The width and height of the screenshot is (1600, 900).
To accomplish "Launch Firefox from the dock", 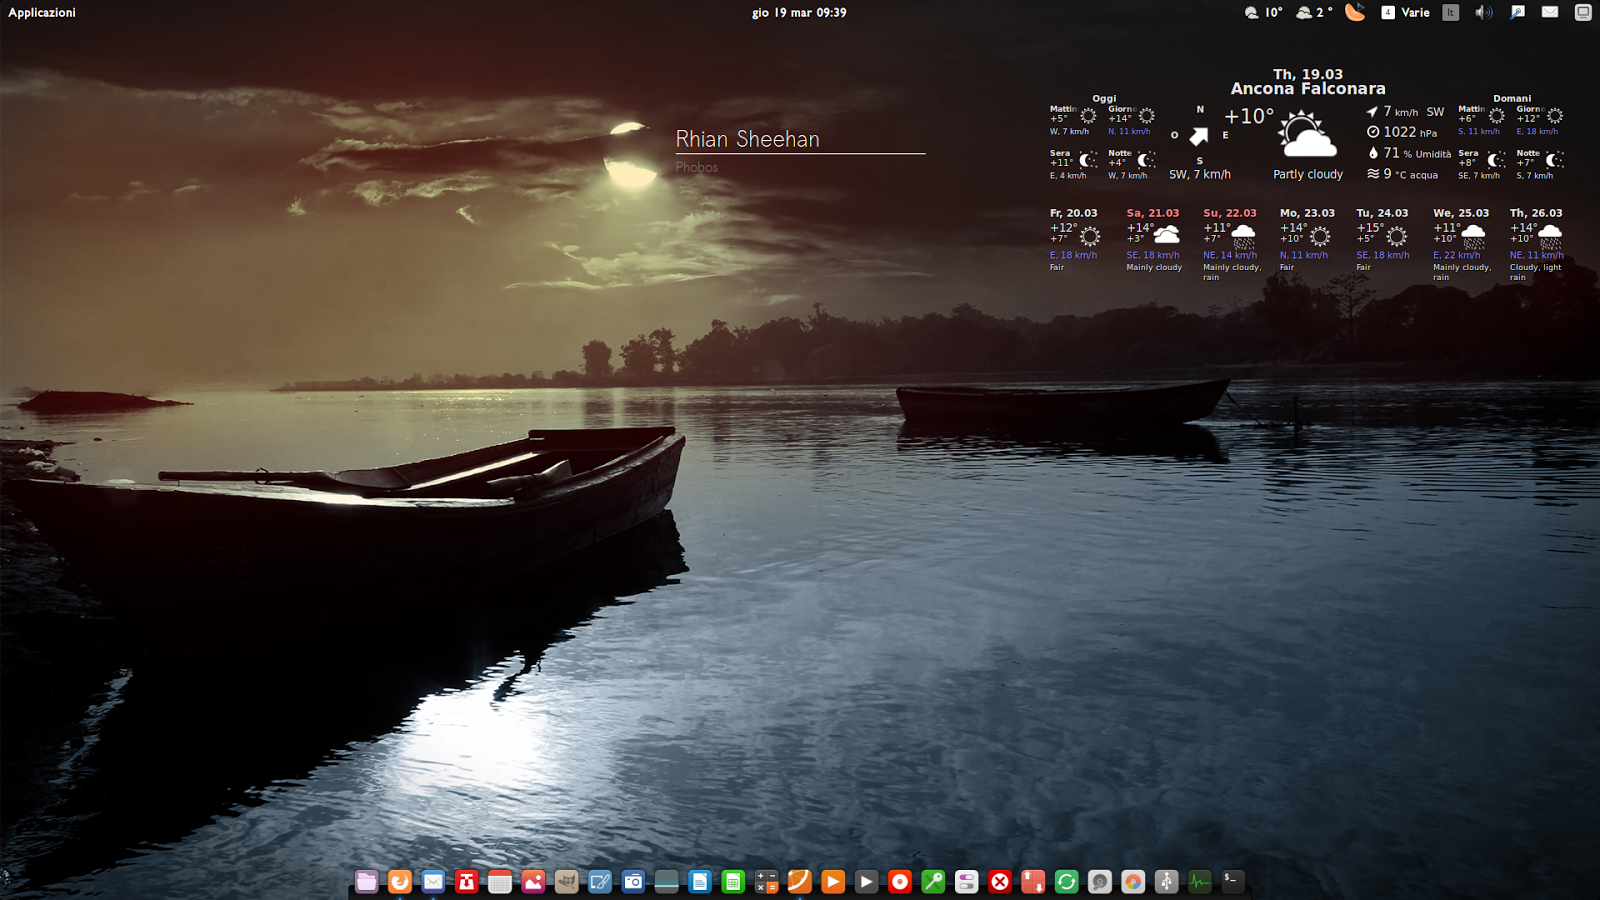I will [400, 881].
